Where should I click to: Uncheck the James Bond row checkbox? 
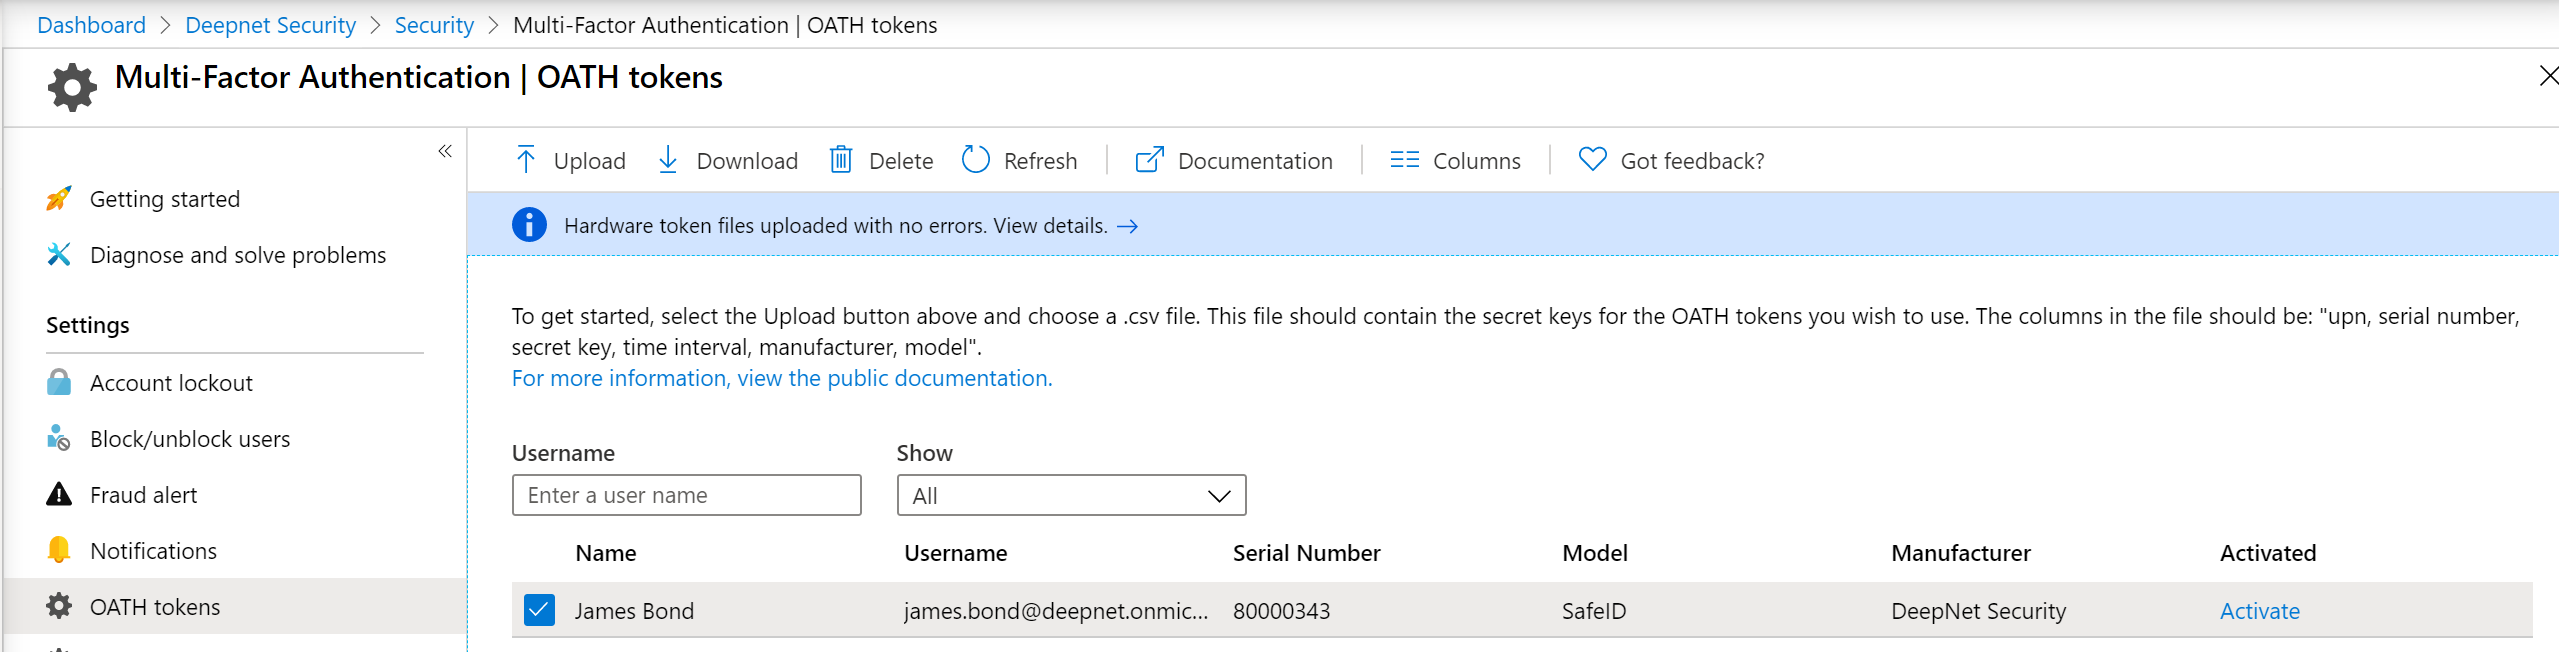click(x=539, y=610)
